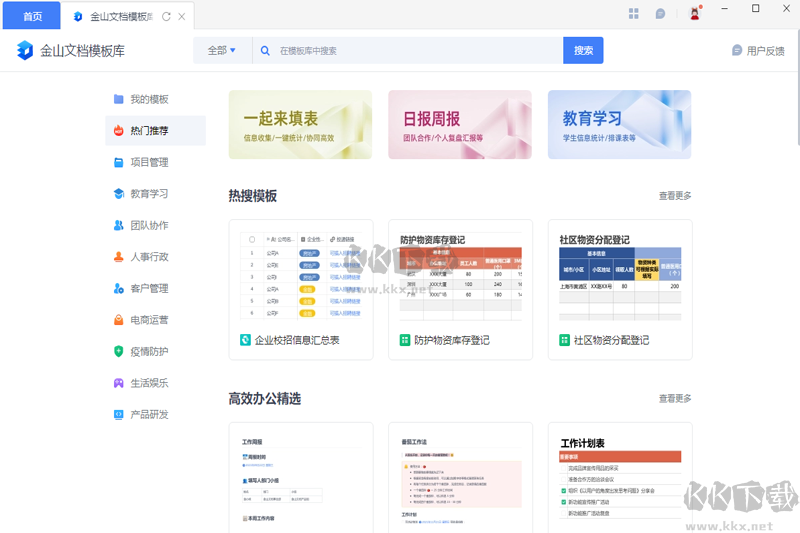Open 人事行政 category

click(x=155, y=257)
